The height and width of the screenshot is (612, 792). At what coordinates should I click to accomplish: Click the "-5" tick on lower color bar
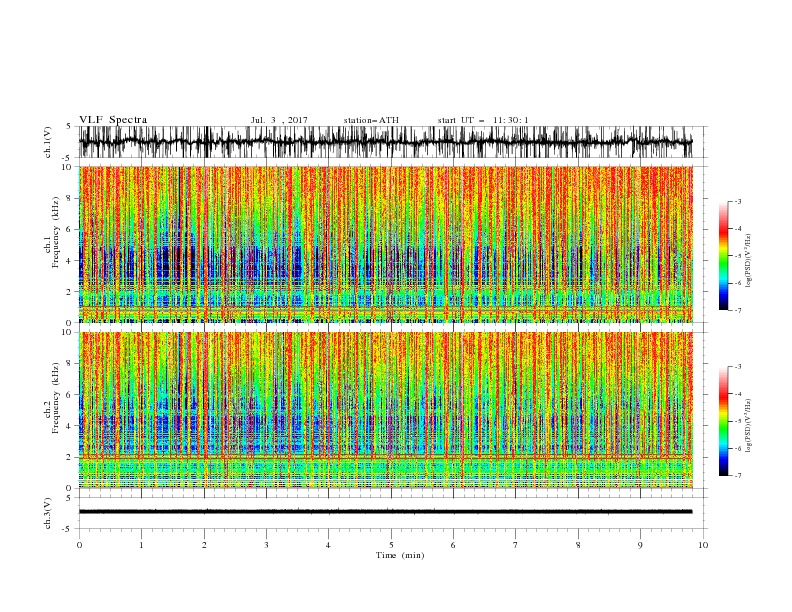click(x=737, y=421)
